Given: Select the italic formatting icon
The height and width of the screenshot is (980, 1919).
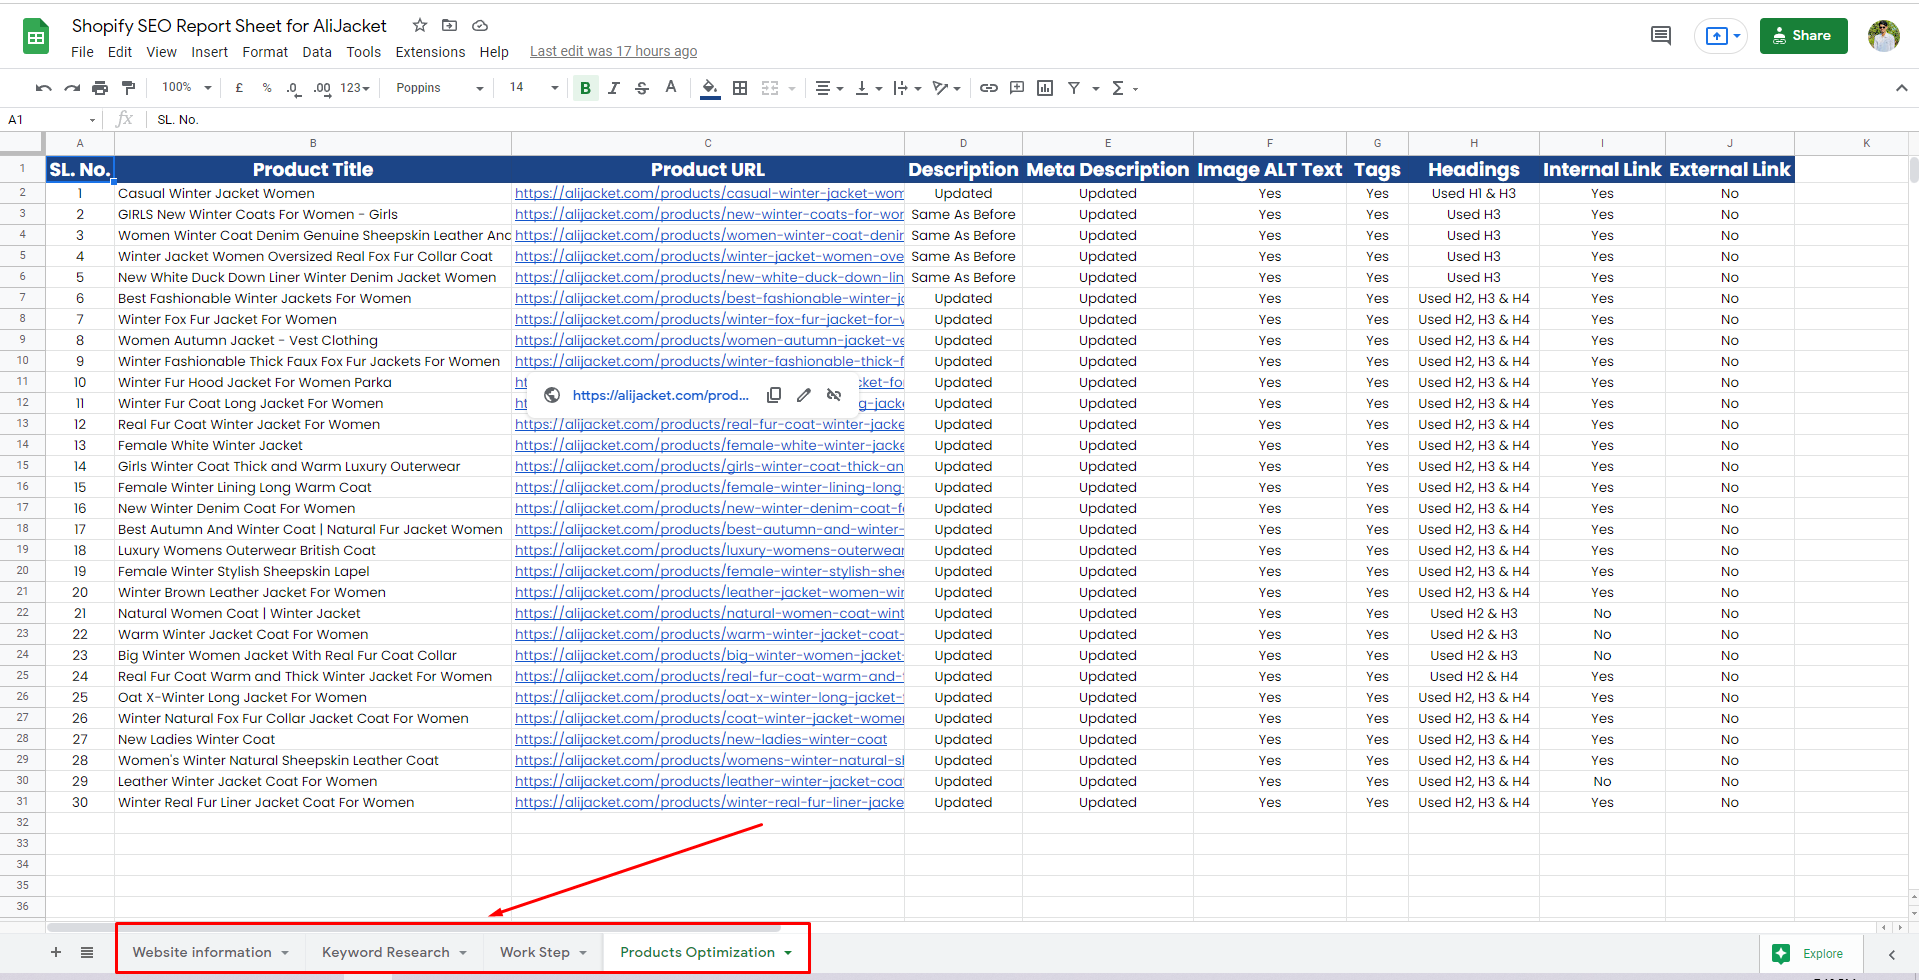Looking at the screenshot, I should (613, 88).
